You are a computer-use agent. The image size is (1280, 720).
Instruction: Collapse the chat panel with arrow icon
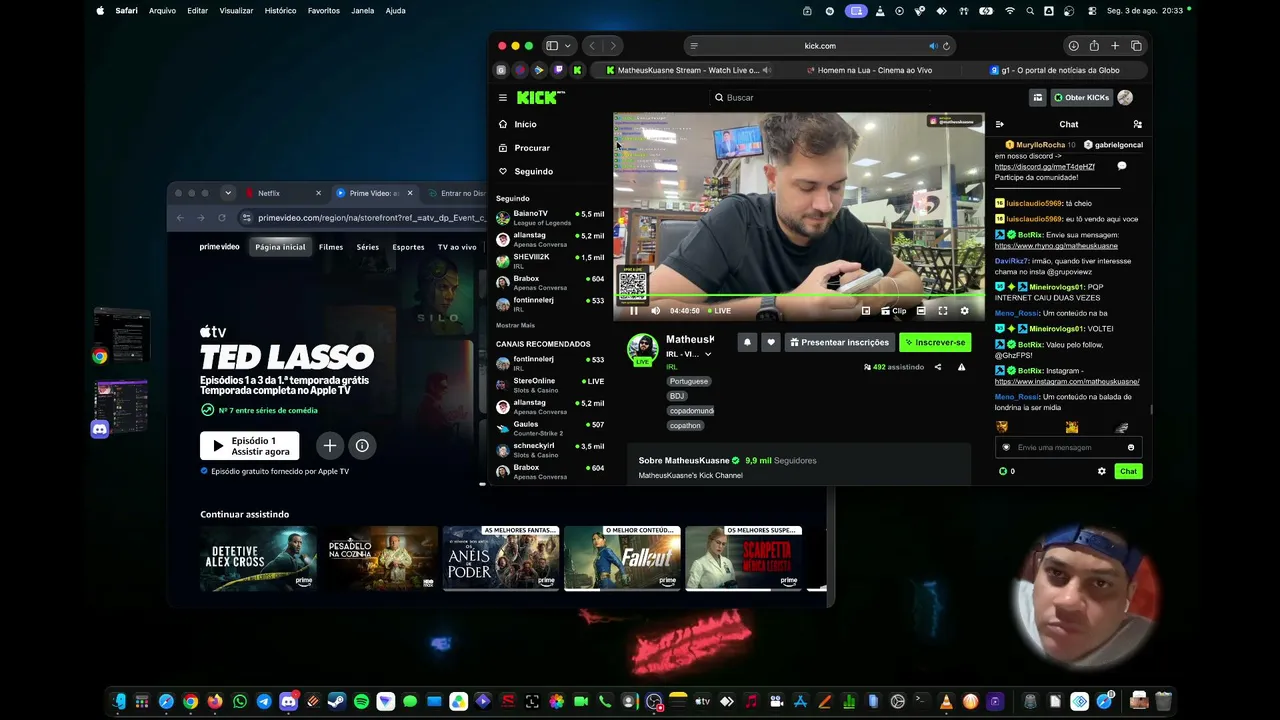point(999,125)
